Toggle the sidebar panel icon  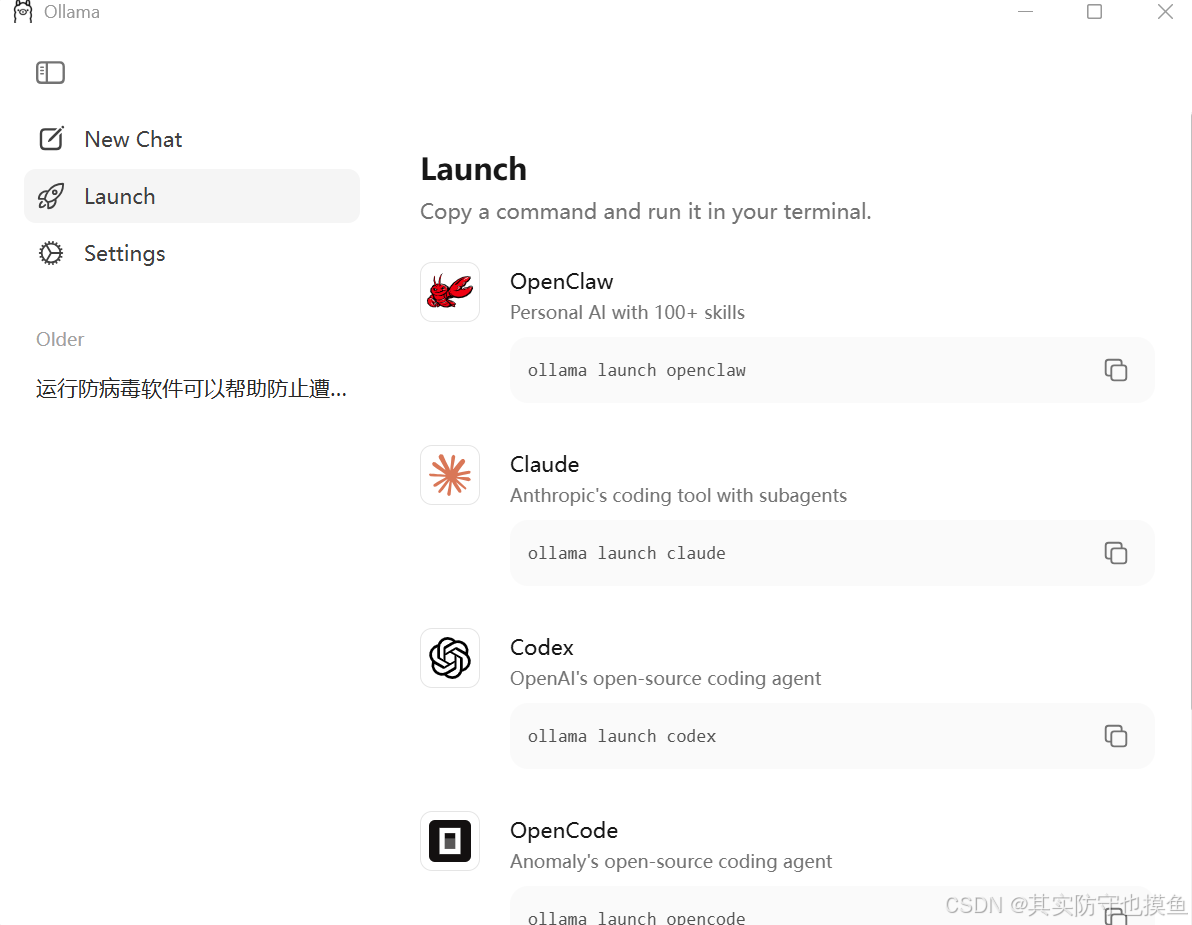point(50,73)
